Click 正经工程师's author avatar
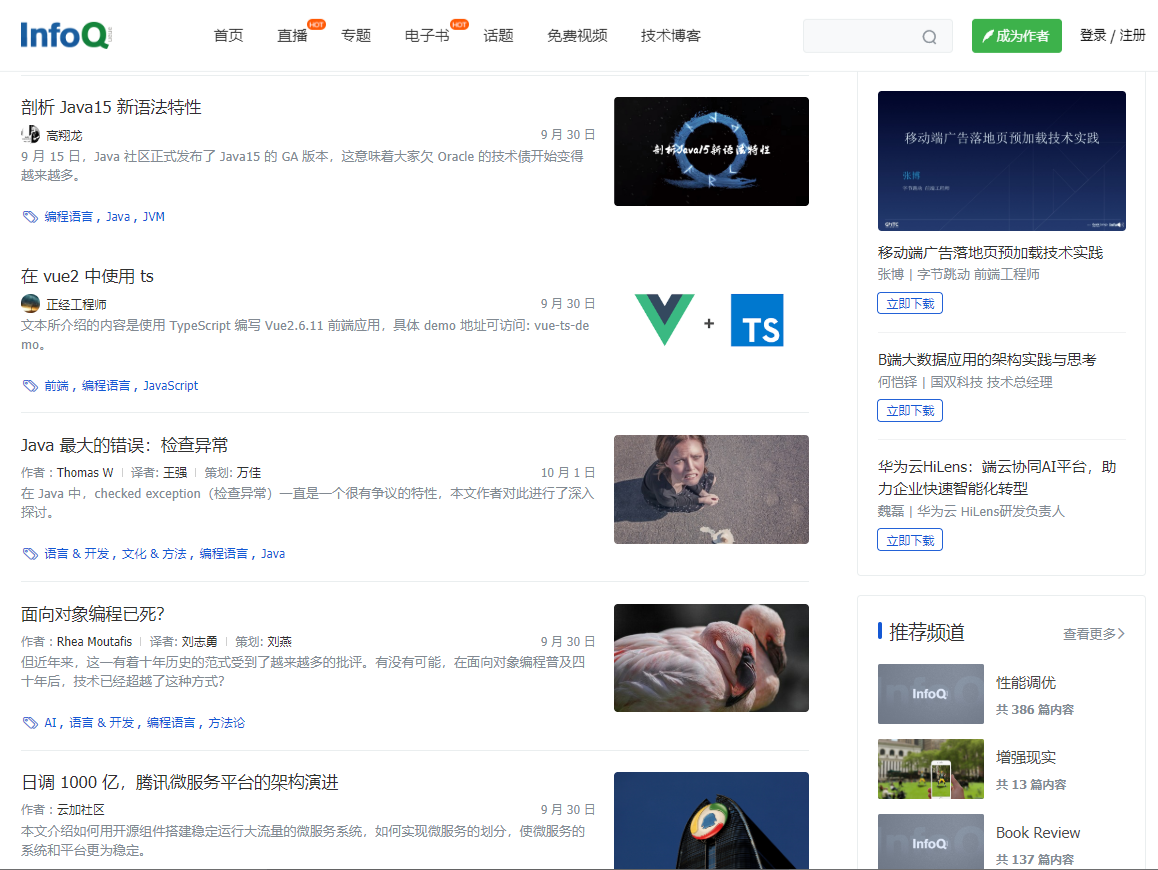Image resolution: width=1158 pixels, height=870 pixels. [30, 304]
